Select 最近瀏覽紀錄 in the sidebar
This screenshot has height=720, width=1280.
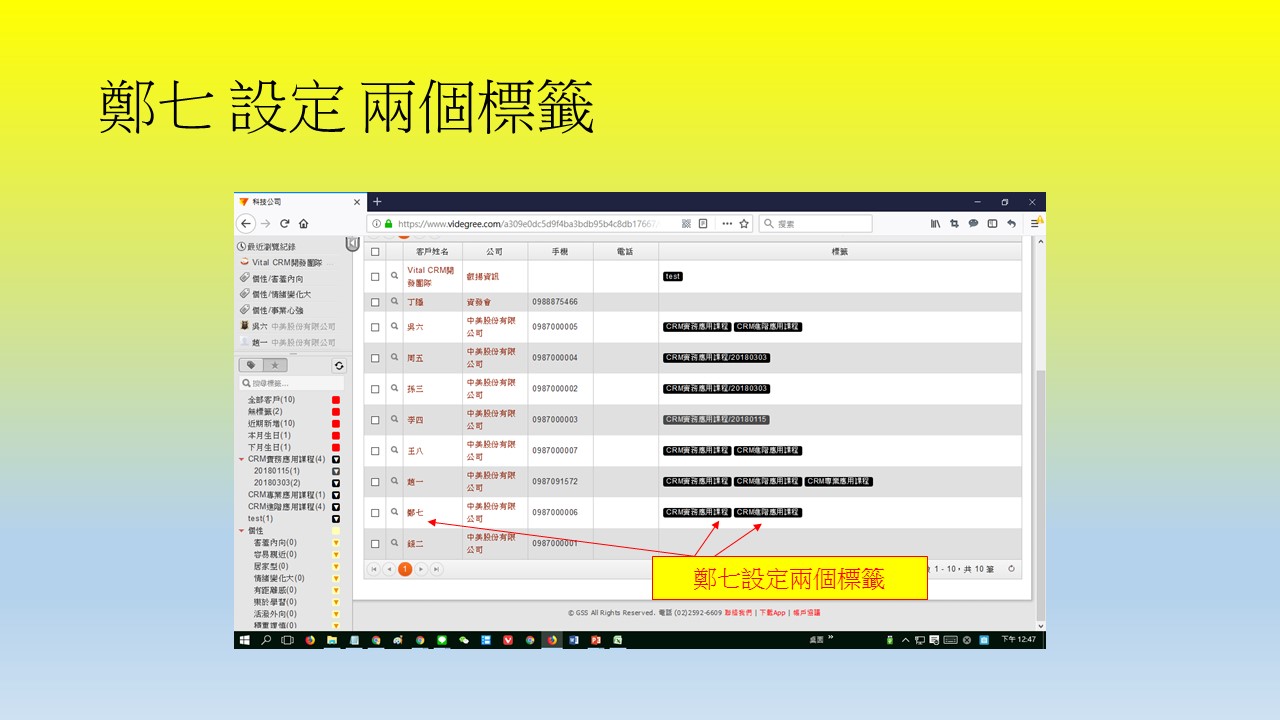coord(267,247)
